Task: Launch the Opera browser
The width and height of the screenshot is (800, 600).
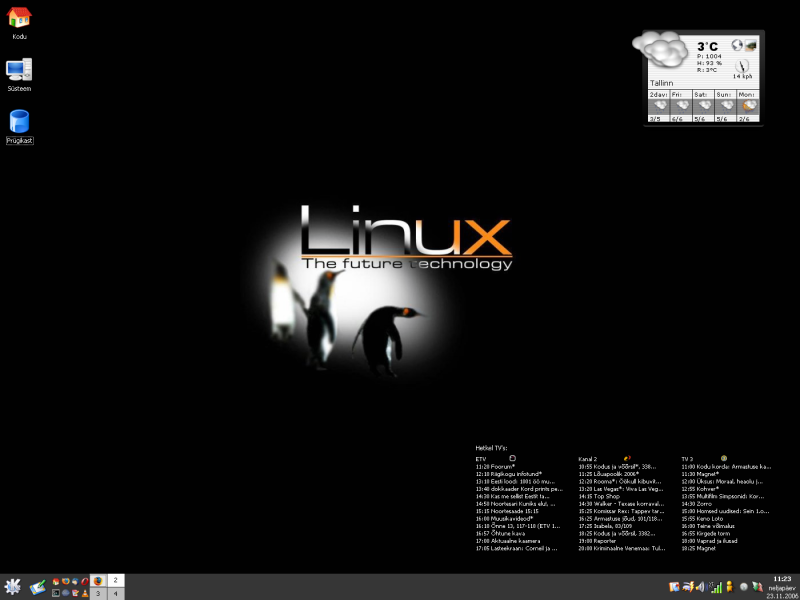Action: [x=85, y=582]
